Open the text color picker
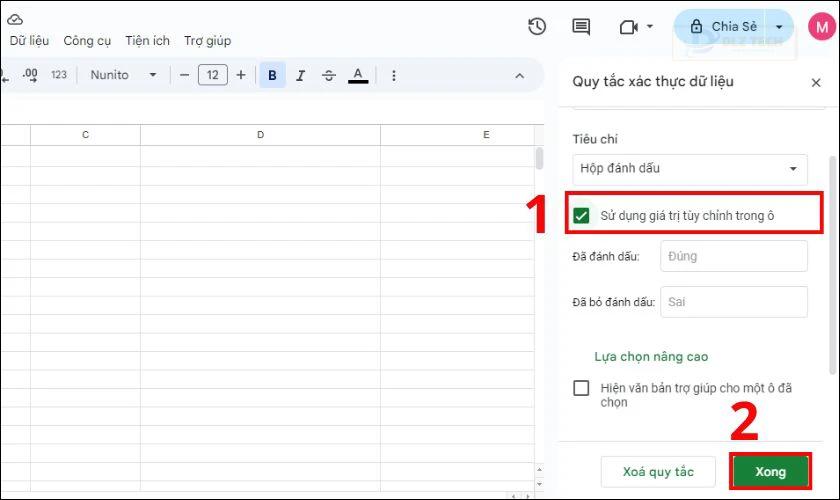The image size is (840, 500). point(358,76)
